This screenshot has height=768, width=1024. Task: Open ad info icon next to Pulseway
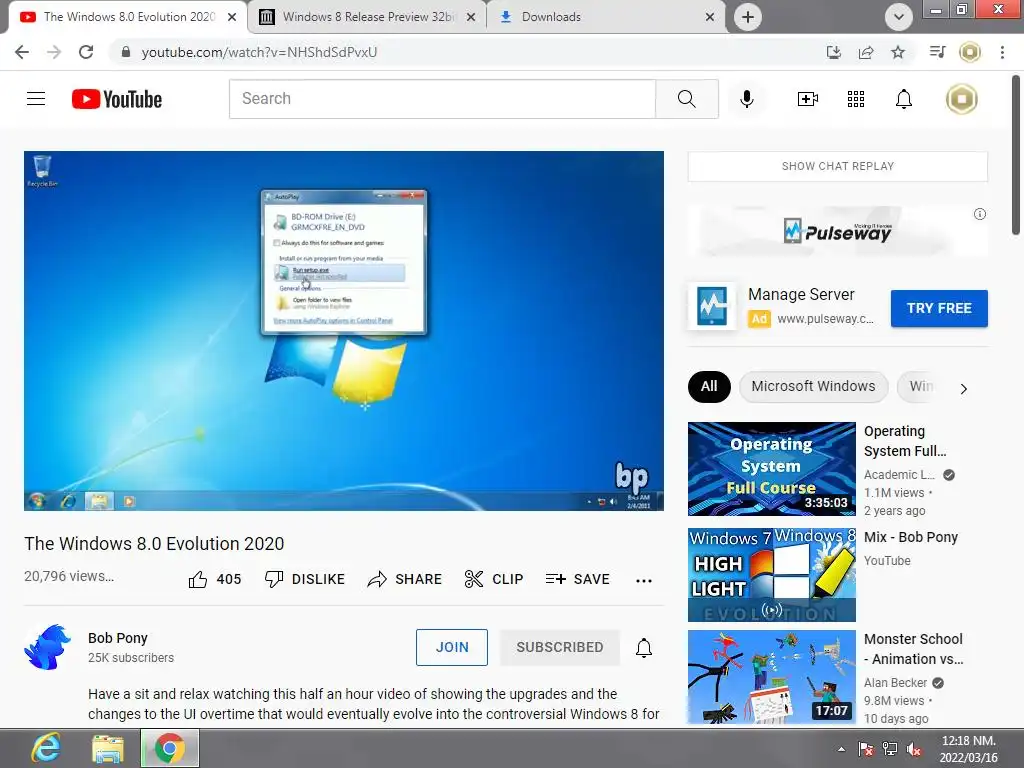coord(979,214)
